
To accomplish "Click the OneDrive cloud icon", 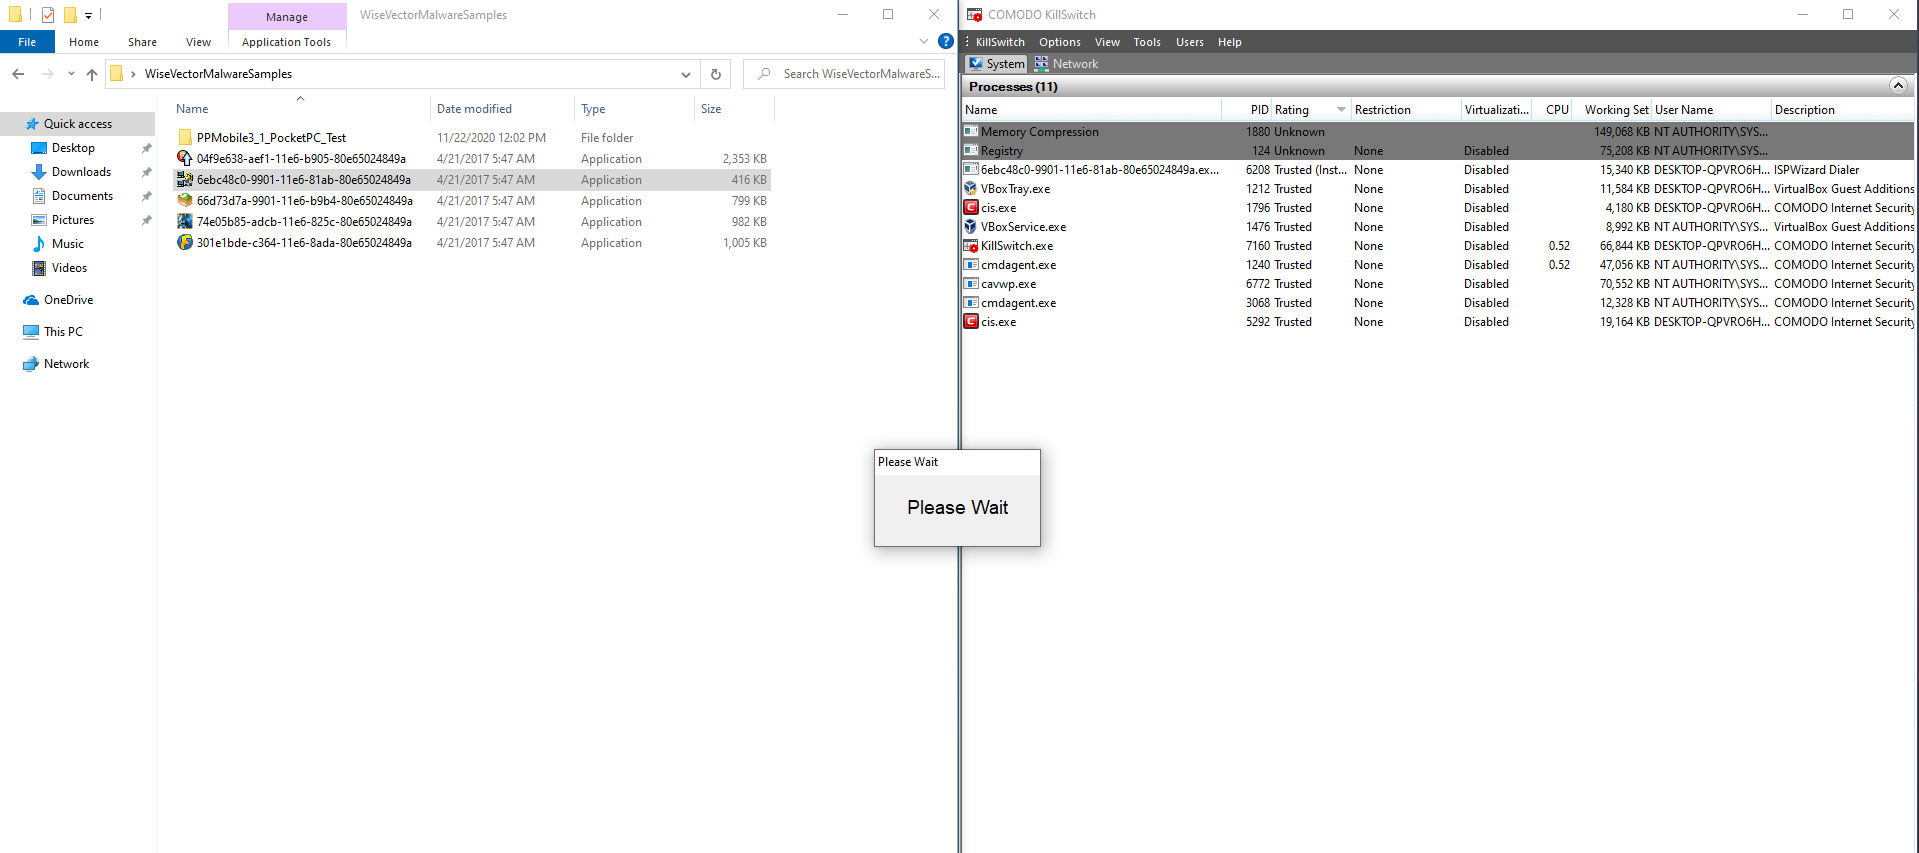I will [31, 300].
